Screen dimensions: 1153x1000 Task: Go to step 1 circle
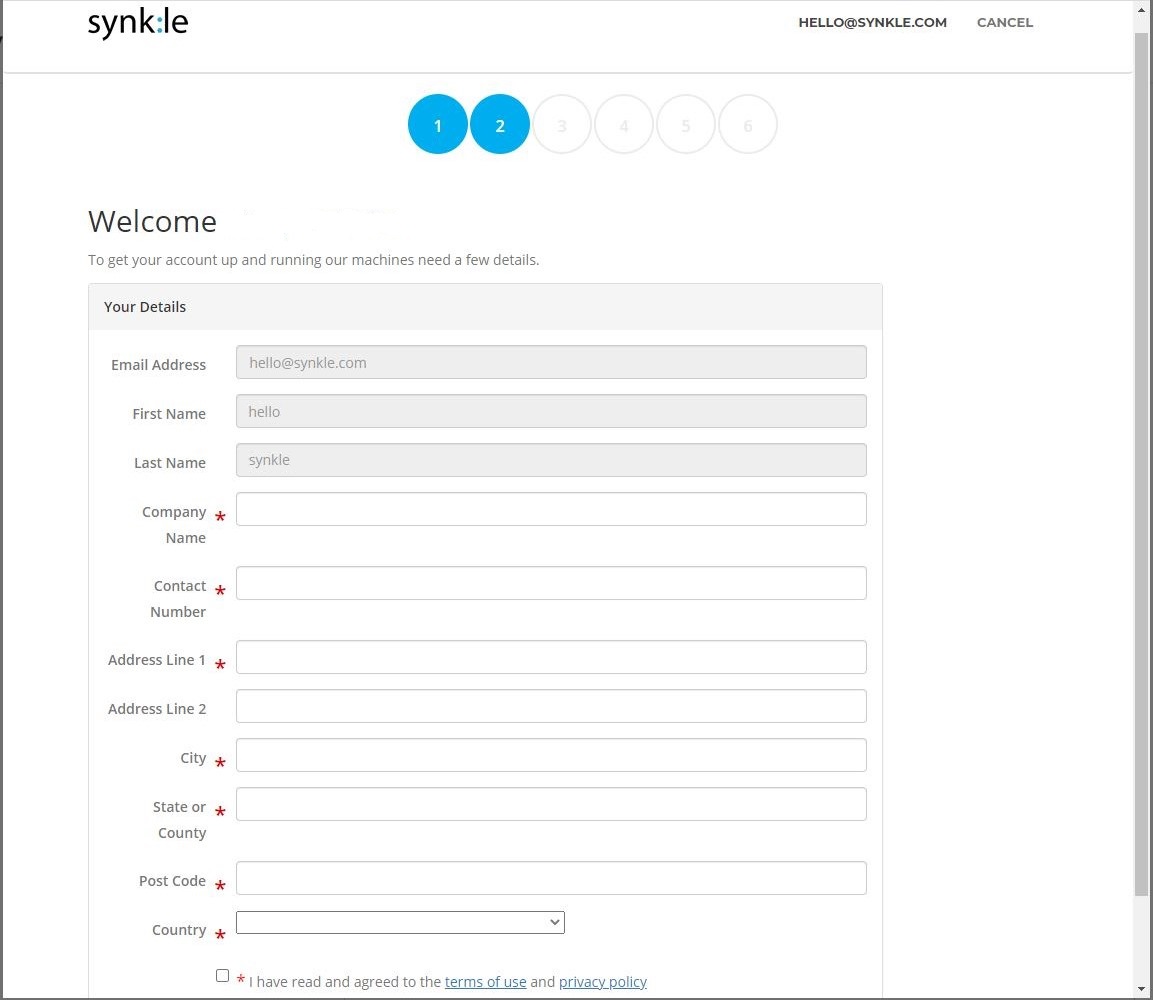pos(438,124)
